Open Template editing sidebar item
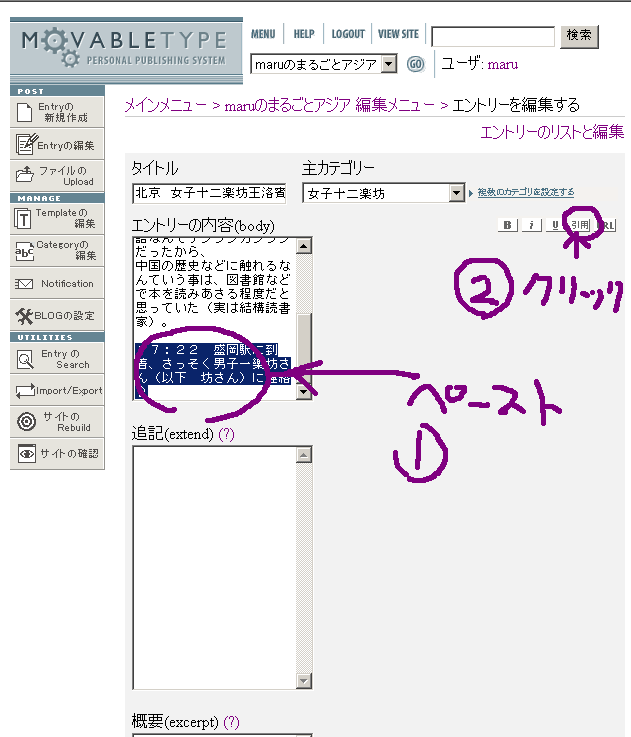The height and width of the screenshot is (737, 631). coord(57,218)
